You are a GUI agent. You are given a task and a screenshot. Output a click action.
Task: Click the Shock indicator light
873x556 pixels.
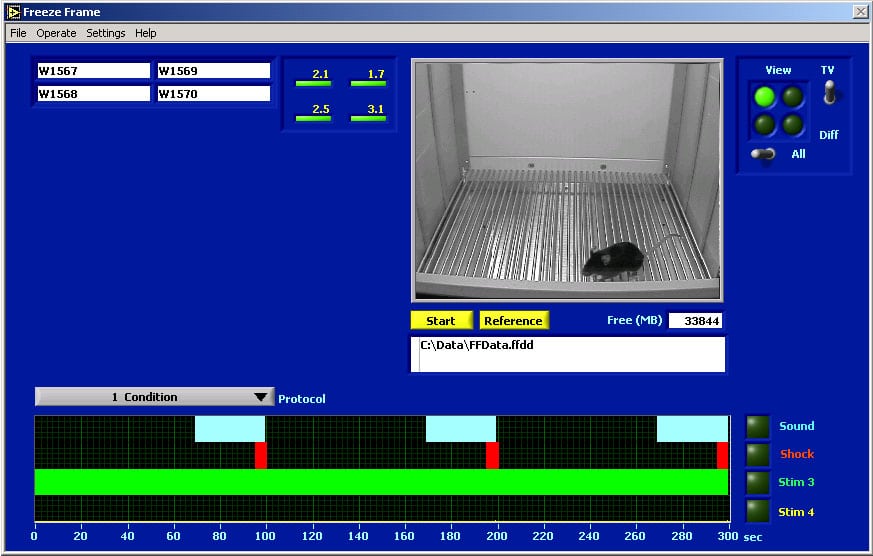click(758, 455)
